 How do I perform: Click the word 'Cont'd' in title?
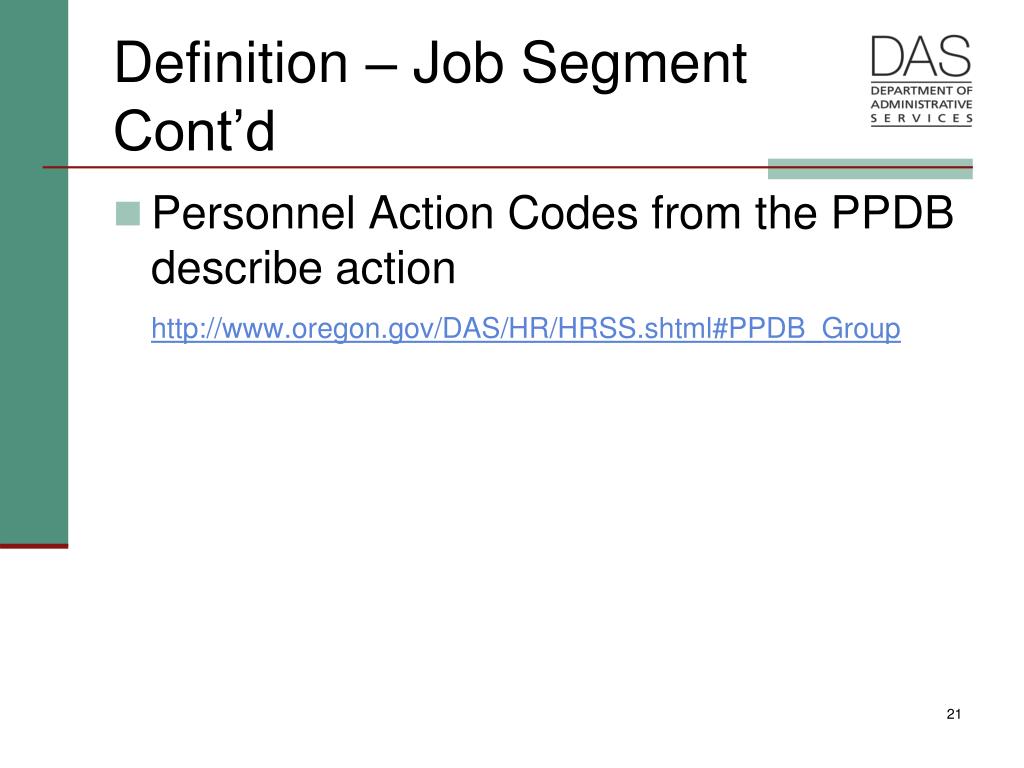tap(194, 131)
